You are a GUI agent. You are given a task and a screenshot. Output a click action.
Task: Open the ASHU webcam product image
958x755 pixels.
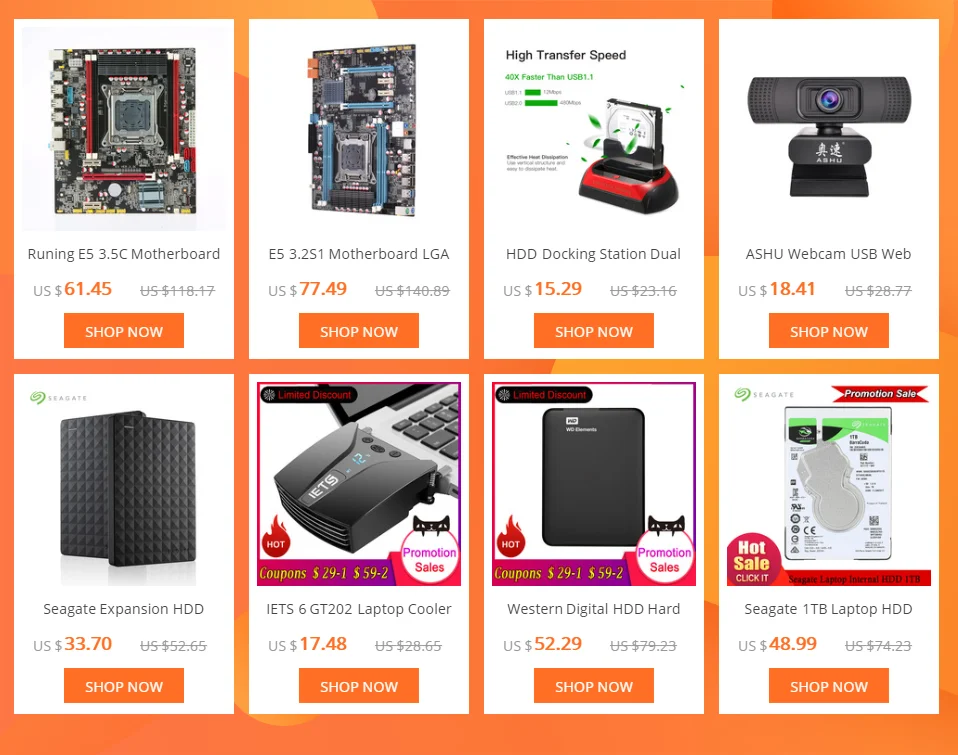click(828, 129)
